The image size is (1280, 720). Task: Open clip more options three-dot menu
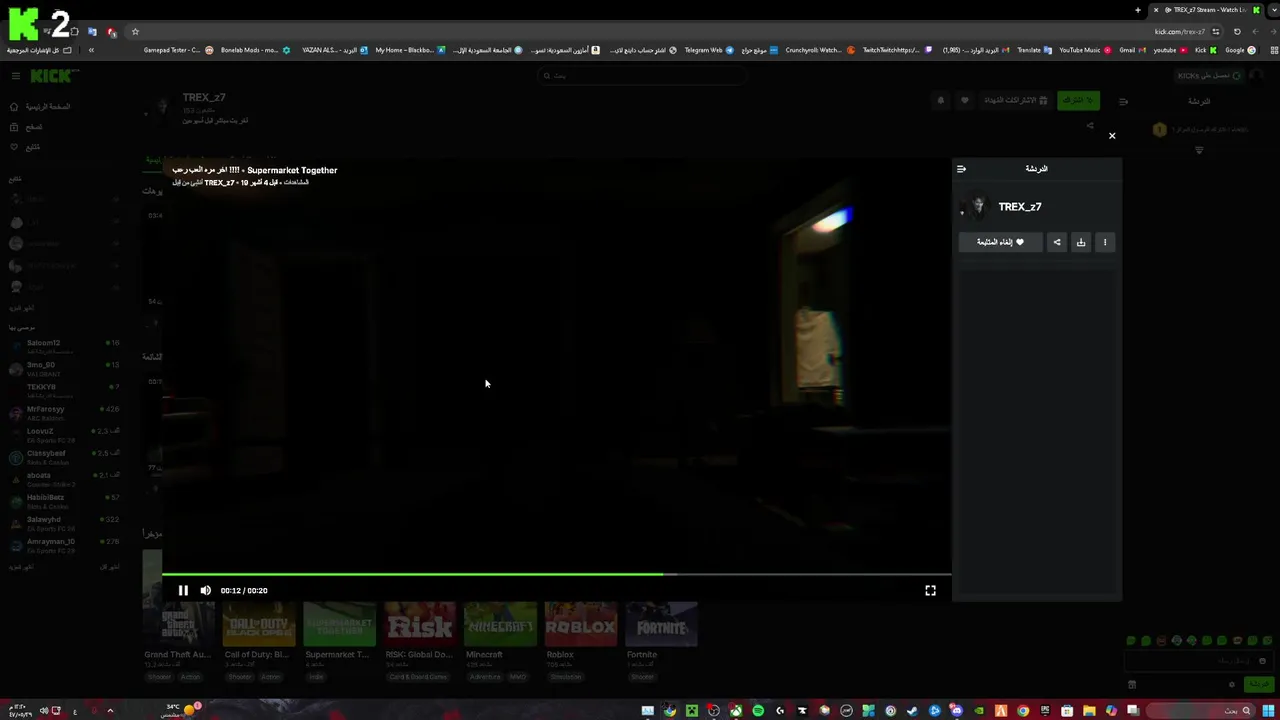[1105, 242]
